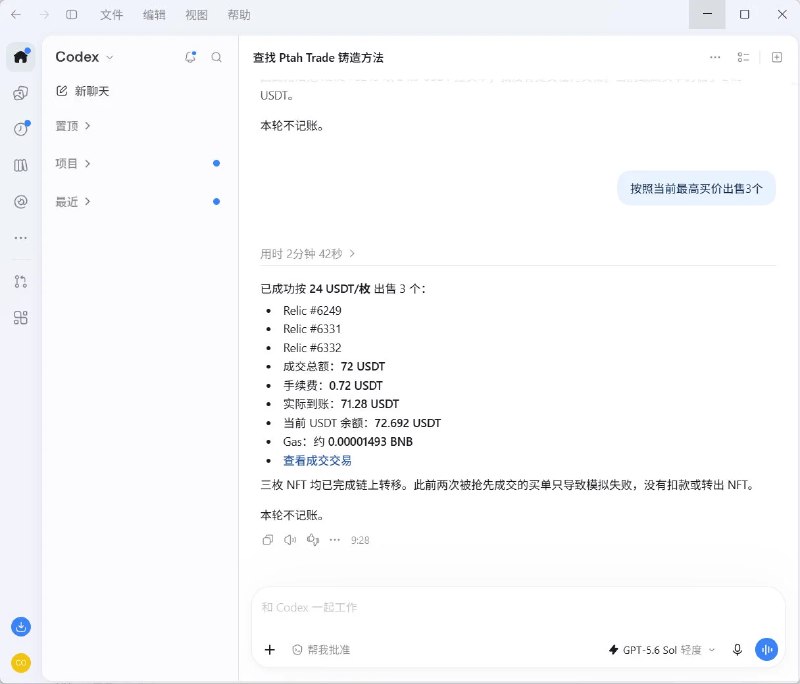
Task: Open the task list icon in header
Action: tap(743, 57)
